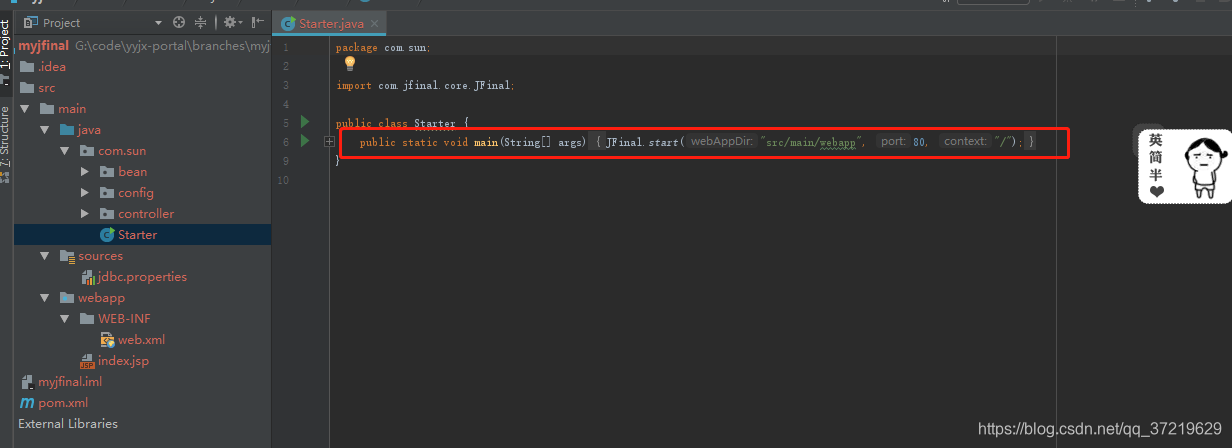Click the "src/main/webapp" string literal
This screenshot has width=1232, height=448.
pos(810,142)
